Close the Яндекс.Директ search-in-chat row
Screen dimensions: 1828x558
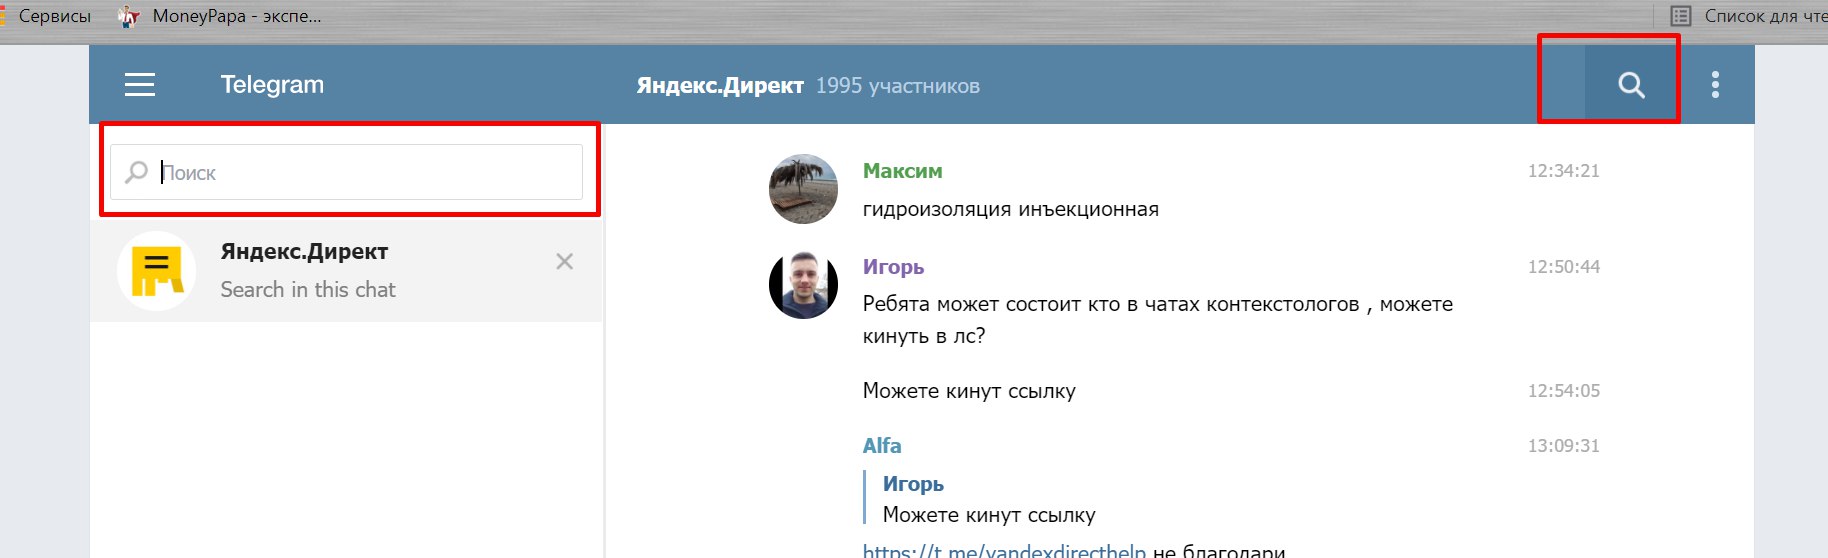(x=564, y=261)
